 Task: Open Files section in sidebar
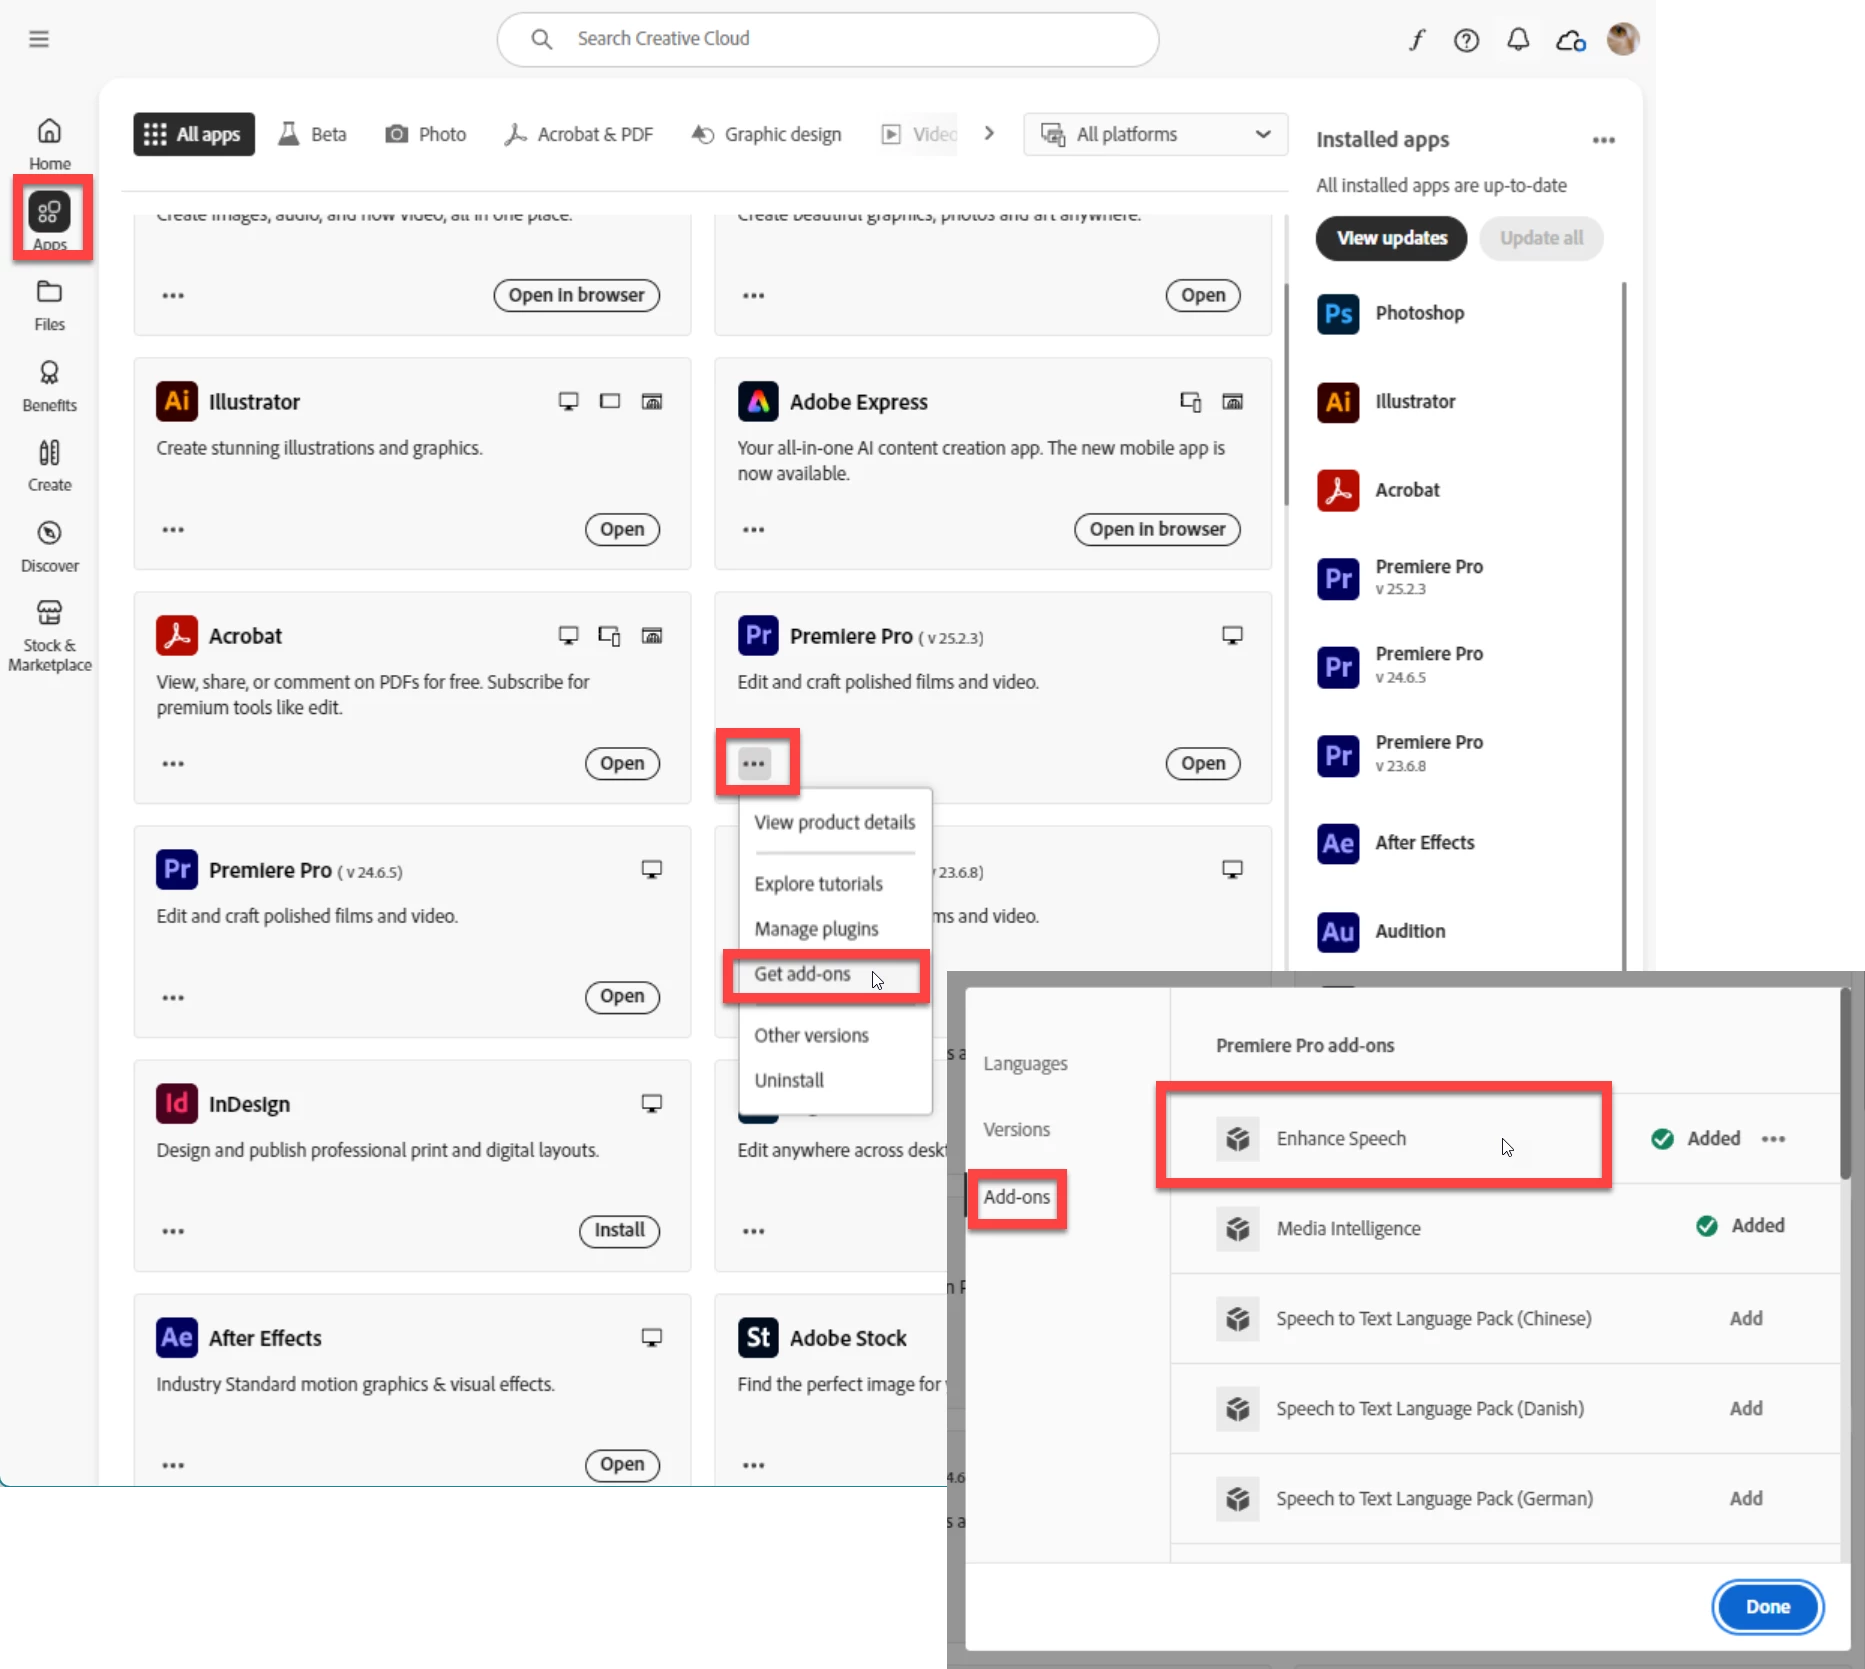[x=49, y=305]
